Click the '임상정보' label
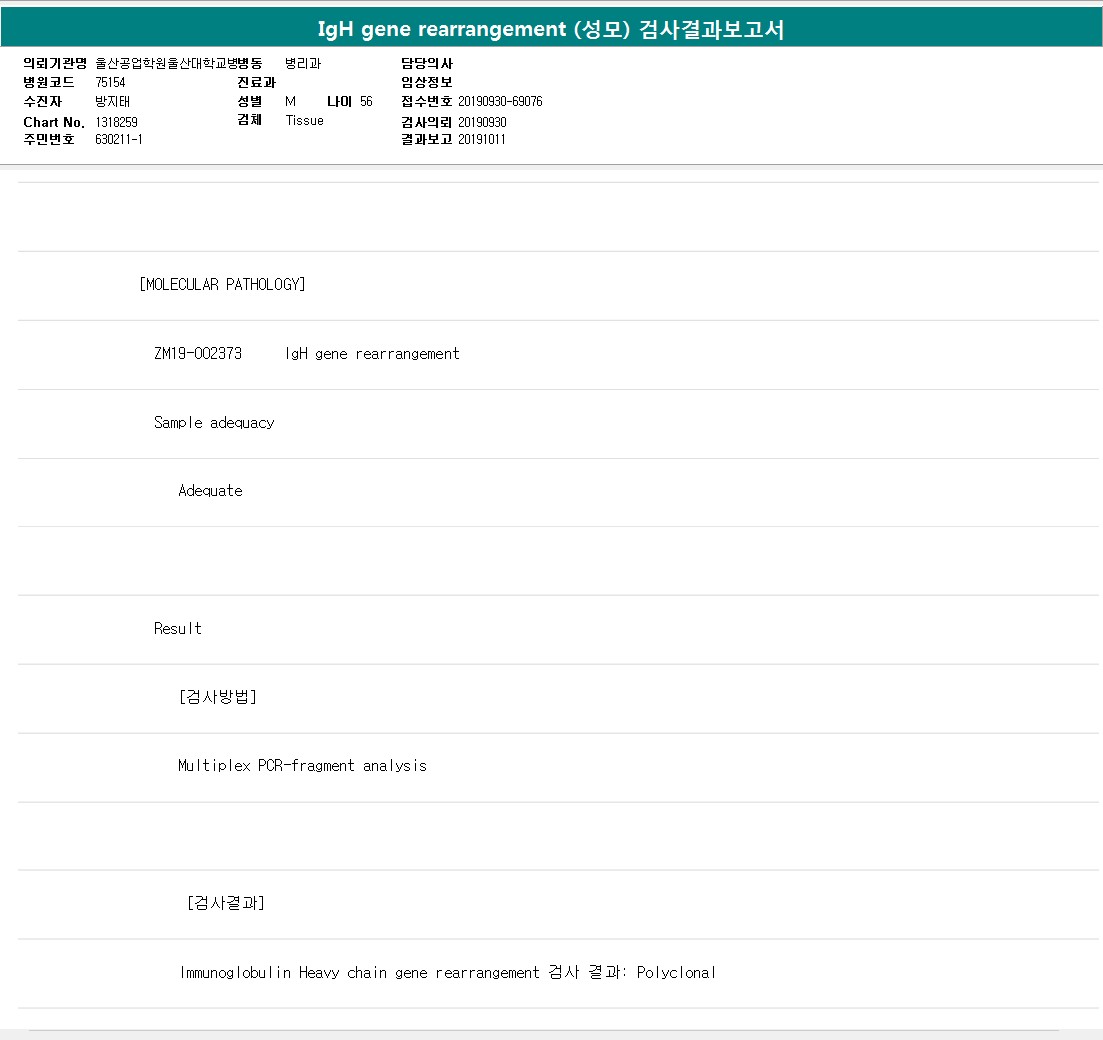1103x1040 pixels. pos(427,82)
